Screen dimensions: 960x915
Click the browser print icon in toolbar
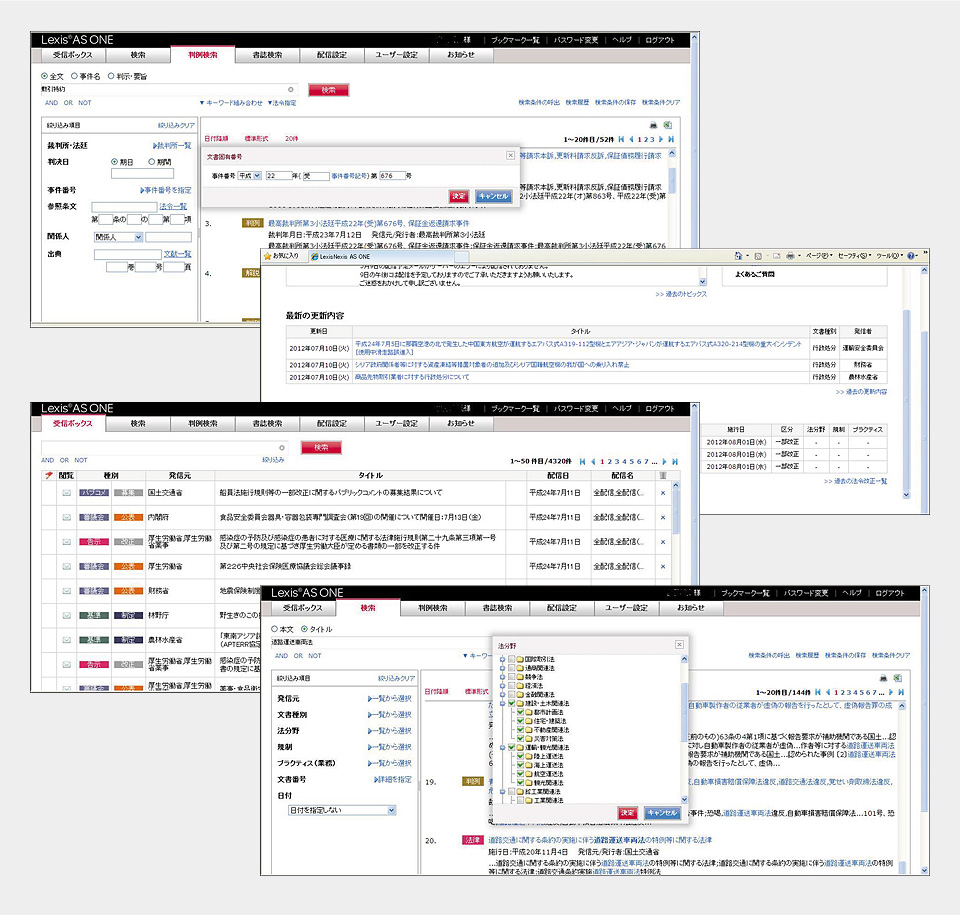point(790,256)
